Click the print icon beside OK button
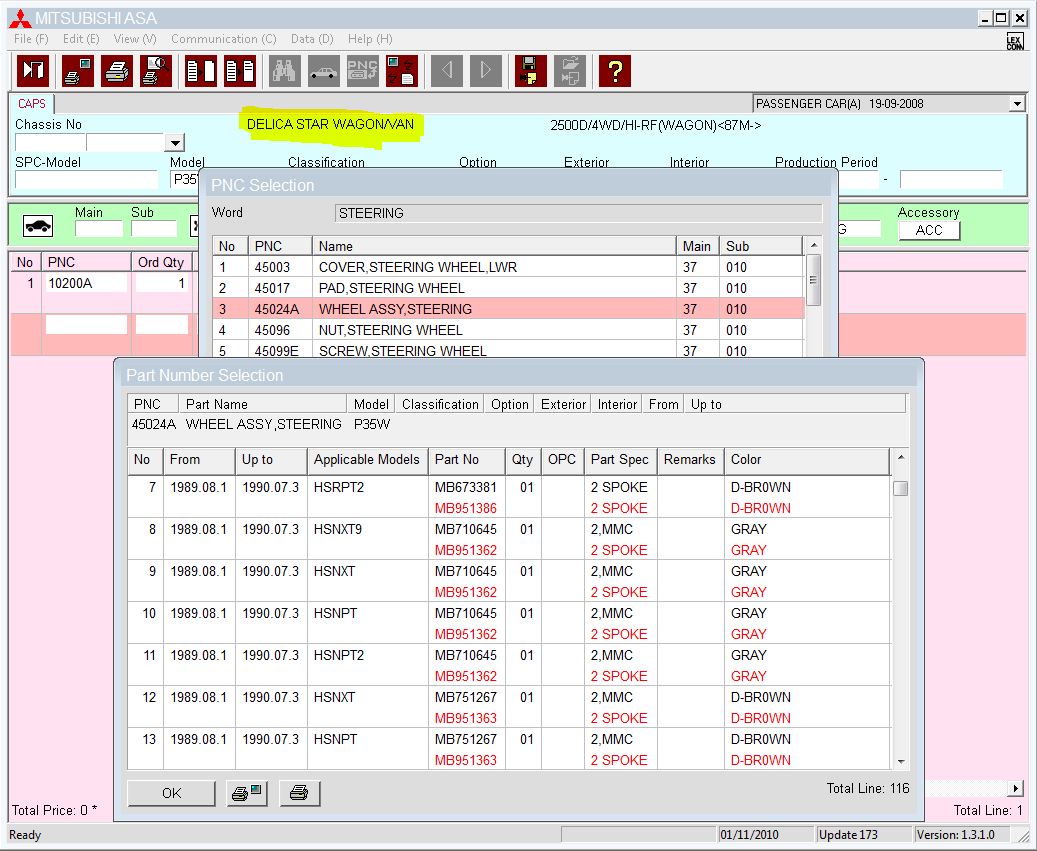Screen dimensions: 1037x851 [299, 793]
